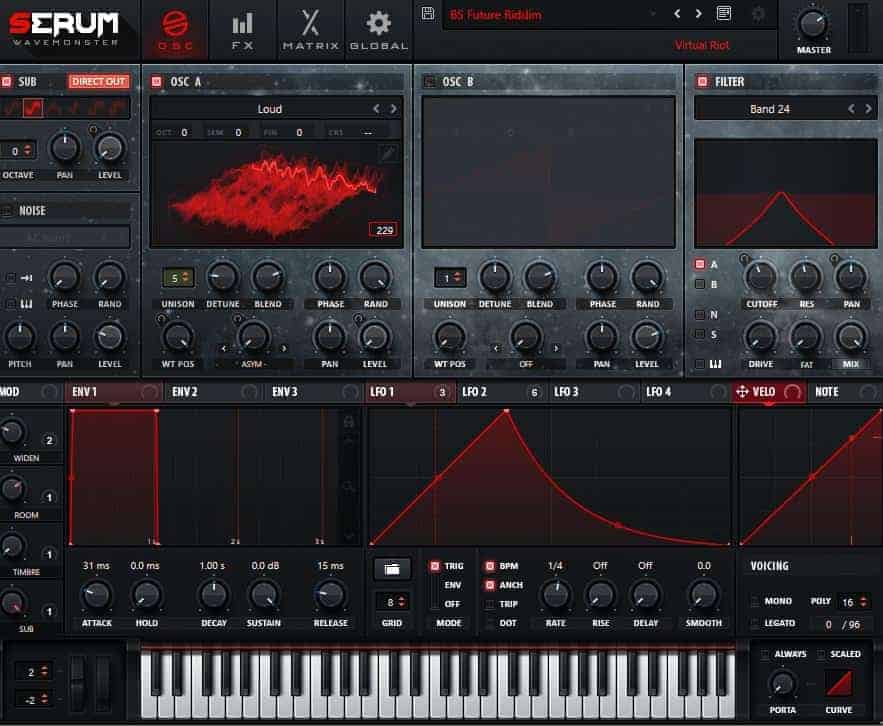
Task: Select next filter type arrow
Action: pos(868,109)
